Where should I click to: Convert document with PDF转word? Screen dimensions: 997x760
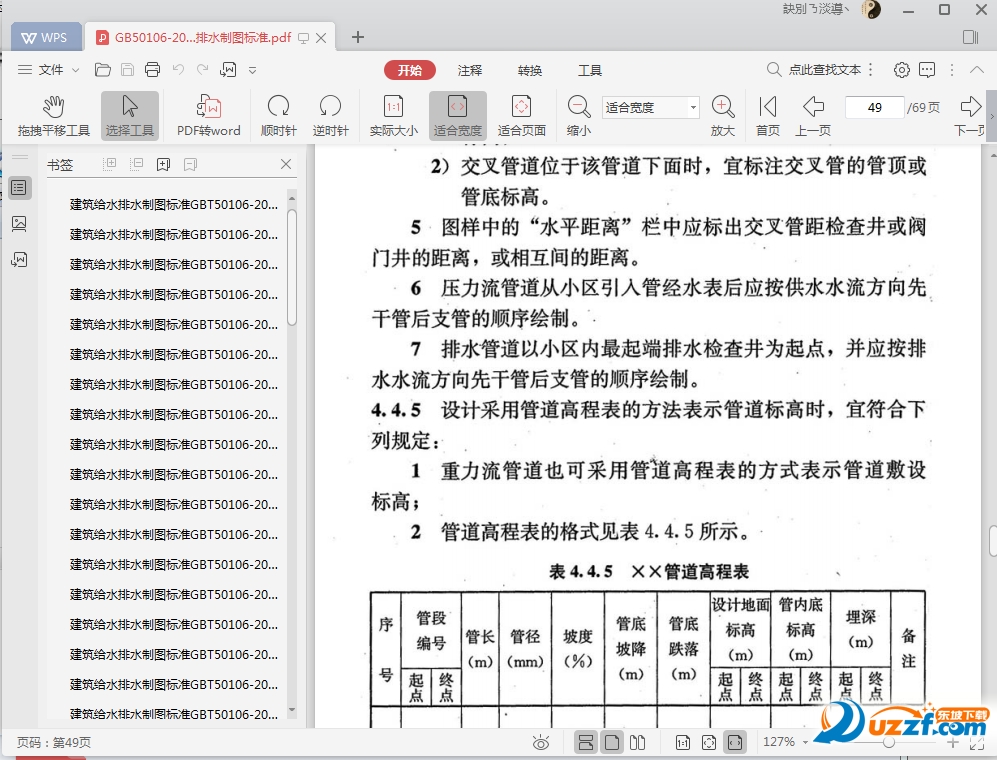tap(209, 115)
